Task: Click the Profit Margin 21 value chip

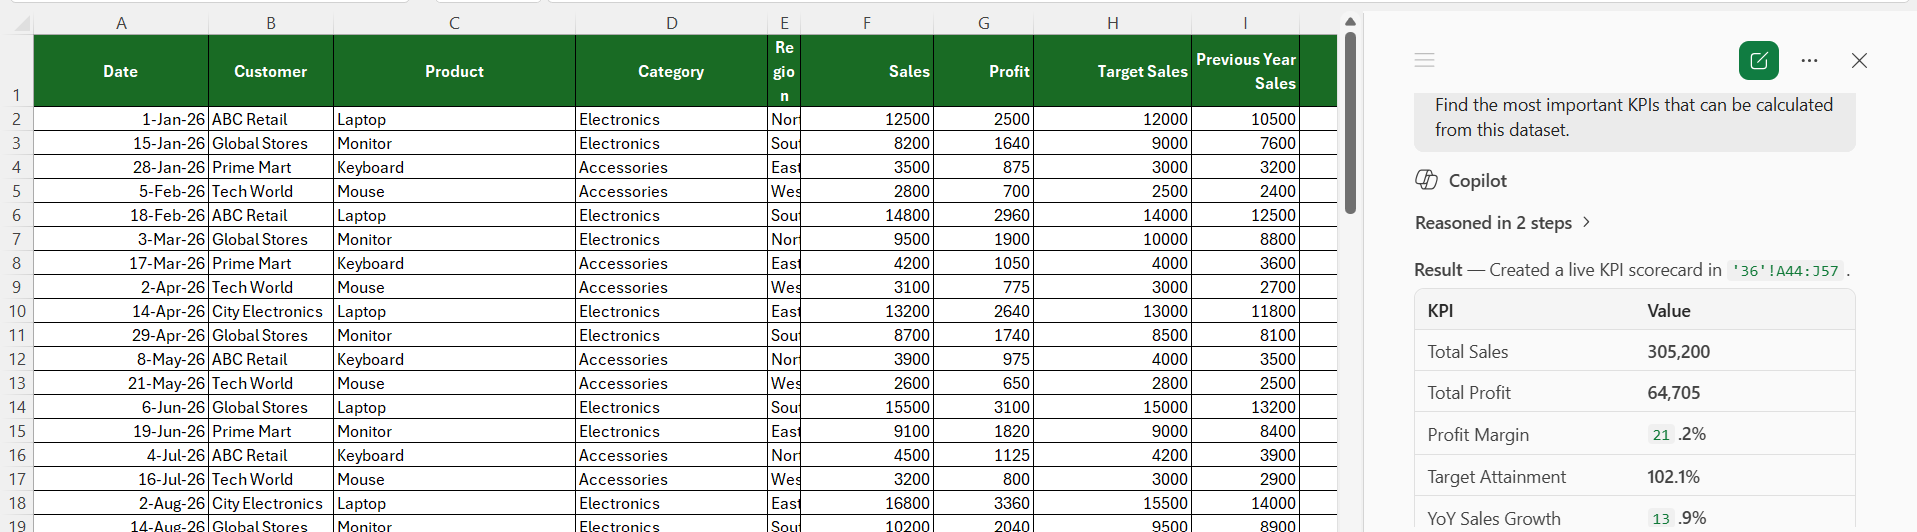Action: (x=1661, y=435)
